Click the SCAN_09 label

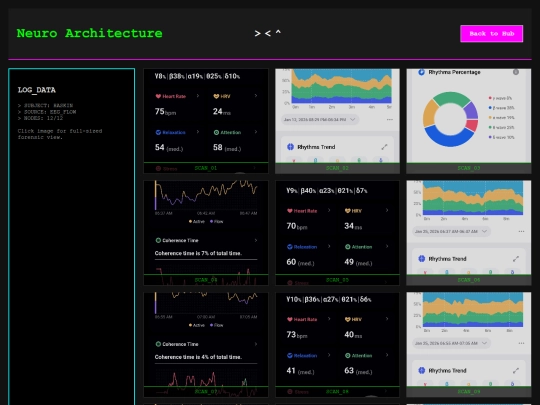(x=469, y=392)
